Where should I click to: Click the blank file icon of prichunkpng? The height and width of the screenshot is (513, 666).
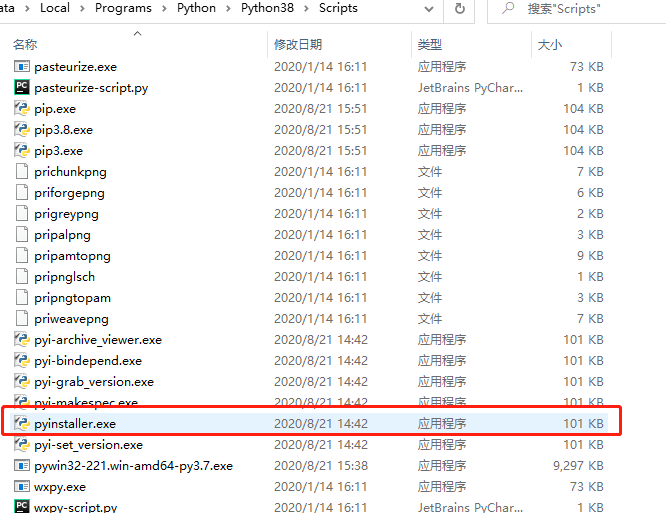pos(22,171)
